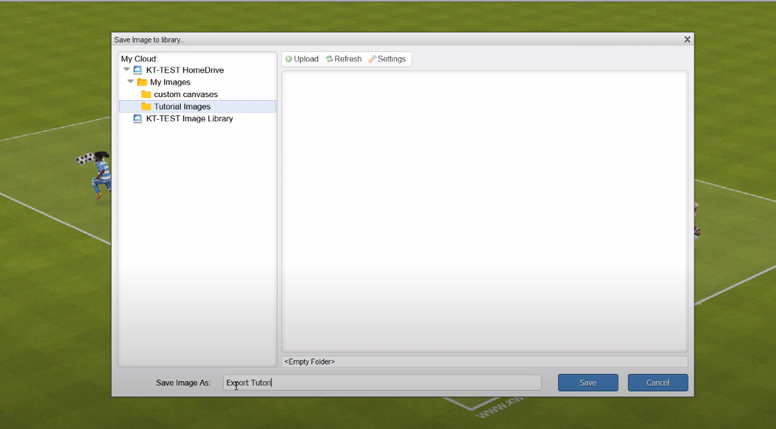Close the Save Image to library dialog
Image resolution: width=776 pixels, height=429 pixels.
pyautogui.click(x=687, y=40)
